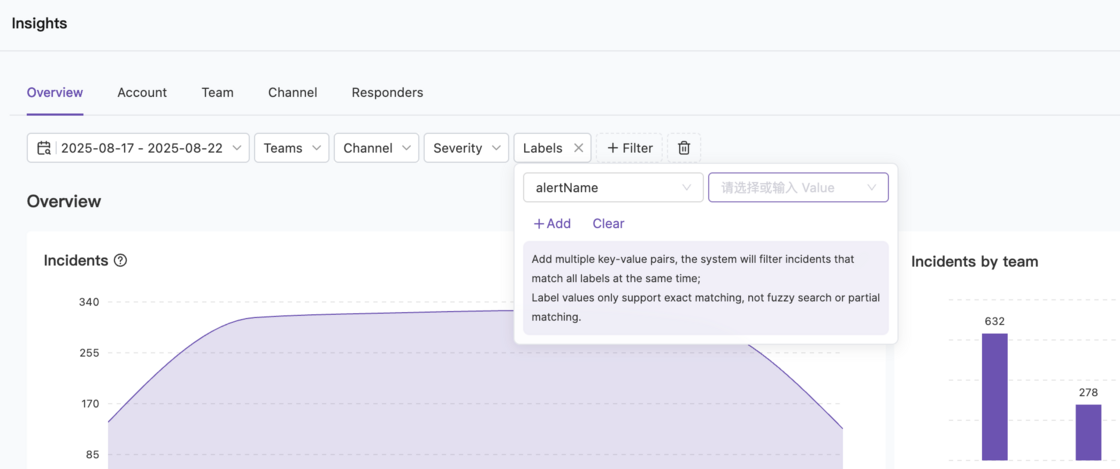The width and height of the screenshot is (1120, 469).
Task: Open the alertName key dropdown
Action: click(x=612, y=187)
